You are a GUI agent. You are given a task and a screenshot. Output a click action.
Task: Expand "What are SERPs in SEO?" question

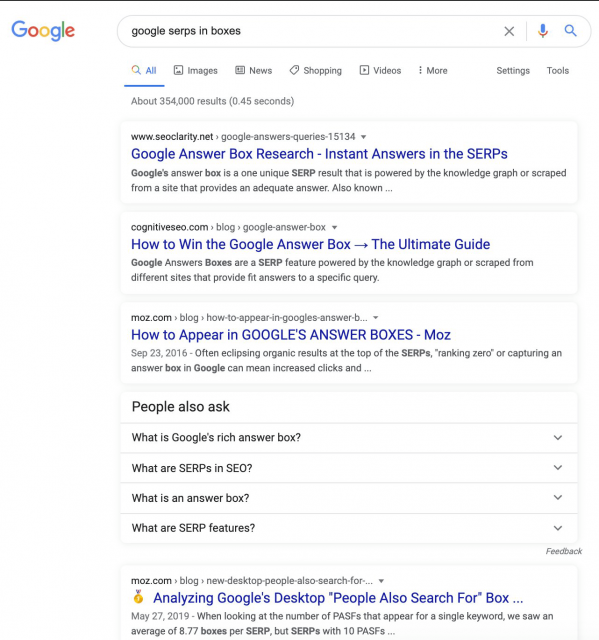(x=349, y=468)
